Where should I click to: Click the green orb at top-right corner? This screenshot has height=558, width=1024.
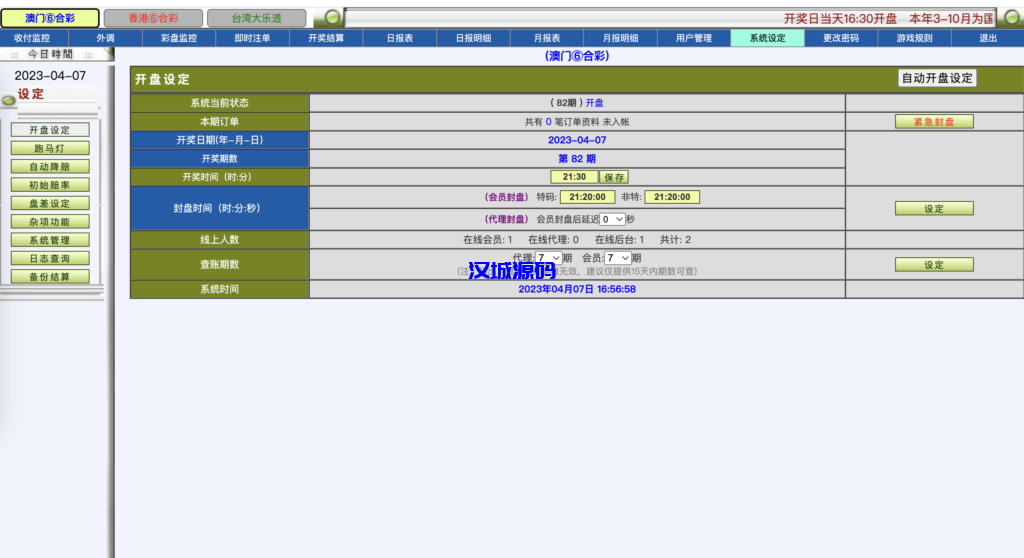click(1011, 18)
